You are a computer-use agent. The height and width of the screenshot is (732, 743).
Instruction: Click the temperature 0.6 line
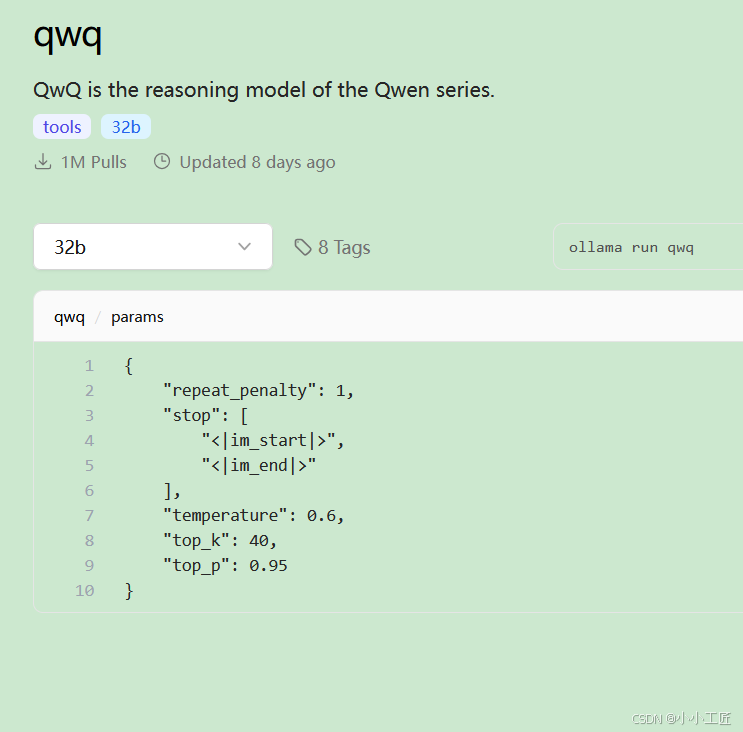[x=253, y=515]
